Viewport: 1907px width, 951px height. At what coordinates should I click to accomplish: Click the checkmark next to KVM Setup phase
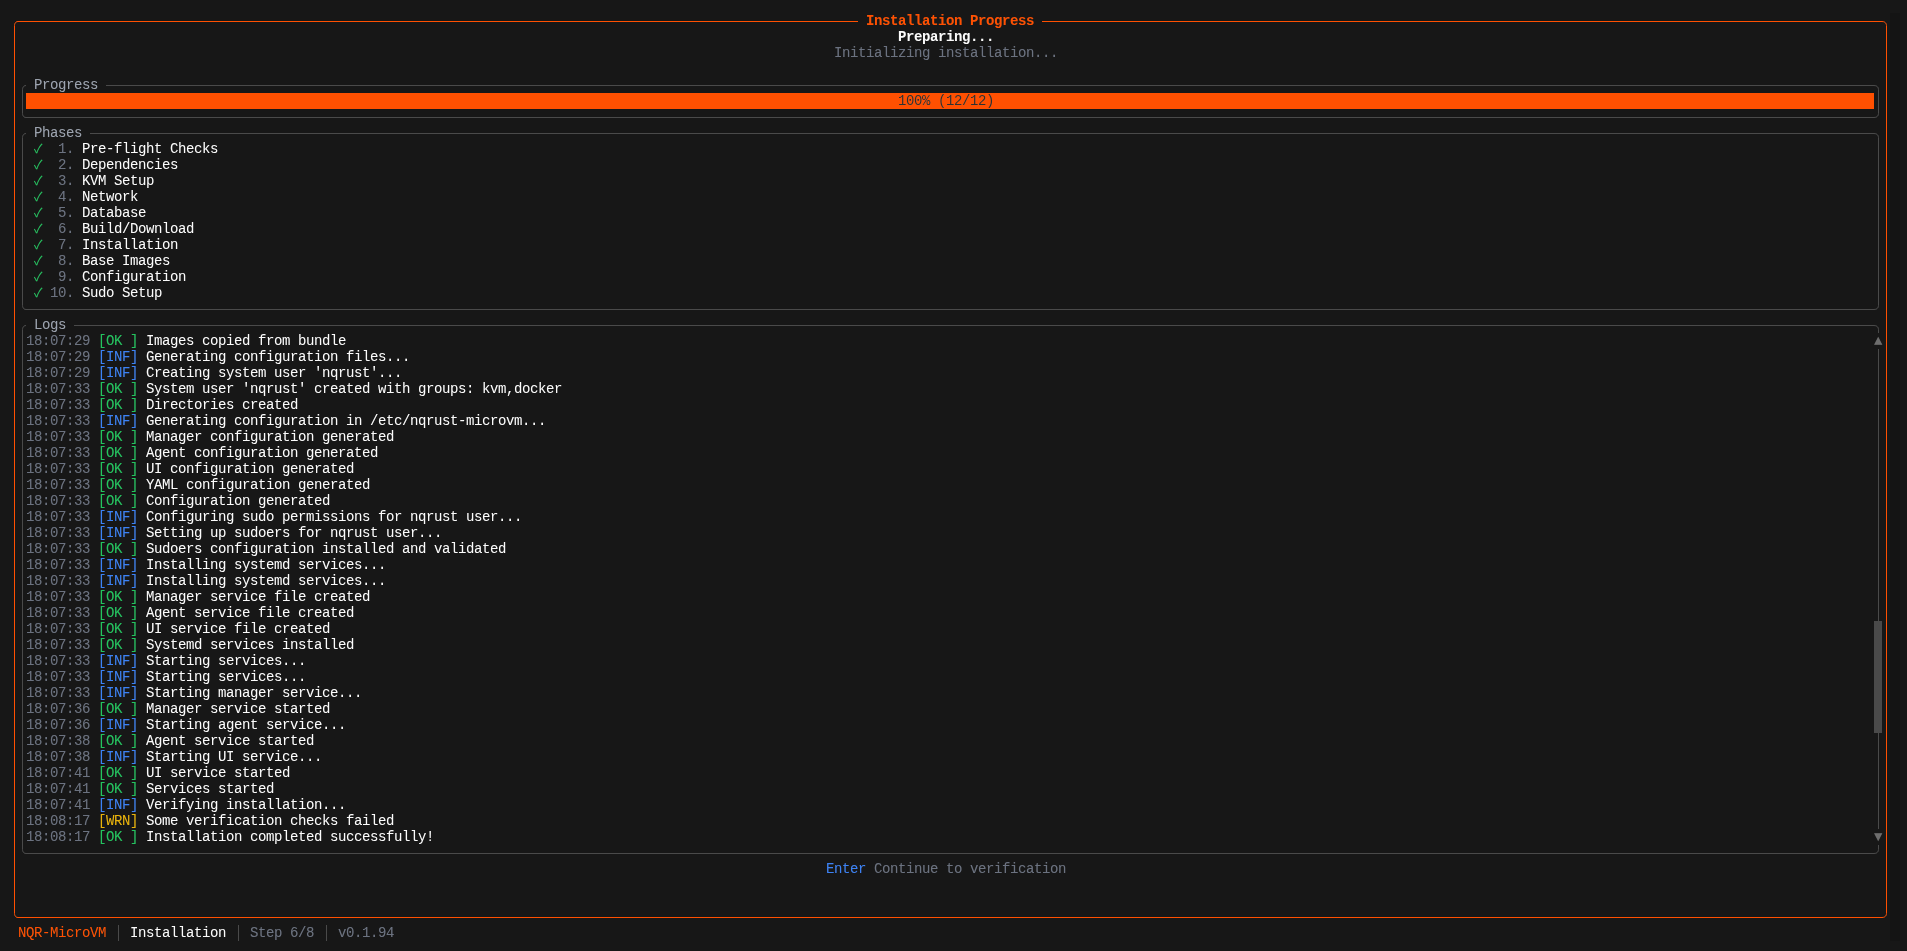click(x=38, y=180)
